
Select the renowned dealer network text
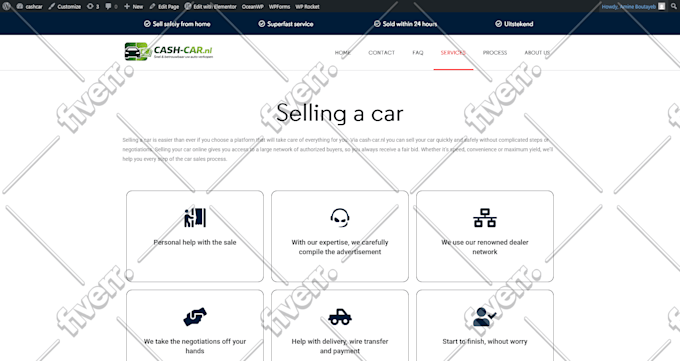pyautogui.click(x=485, y=247)
